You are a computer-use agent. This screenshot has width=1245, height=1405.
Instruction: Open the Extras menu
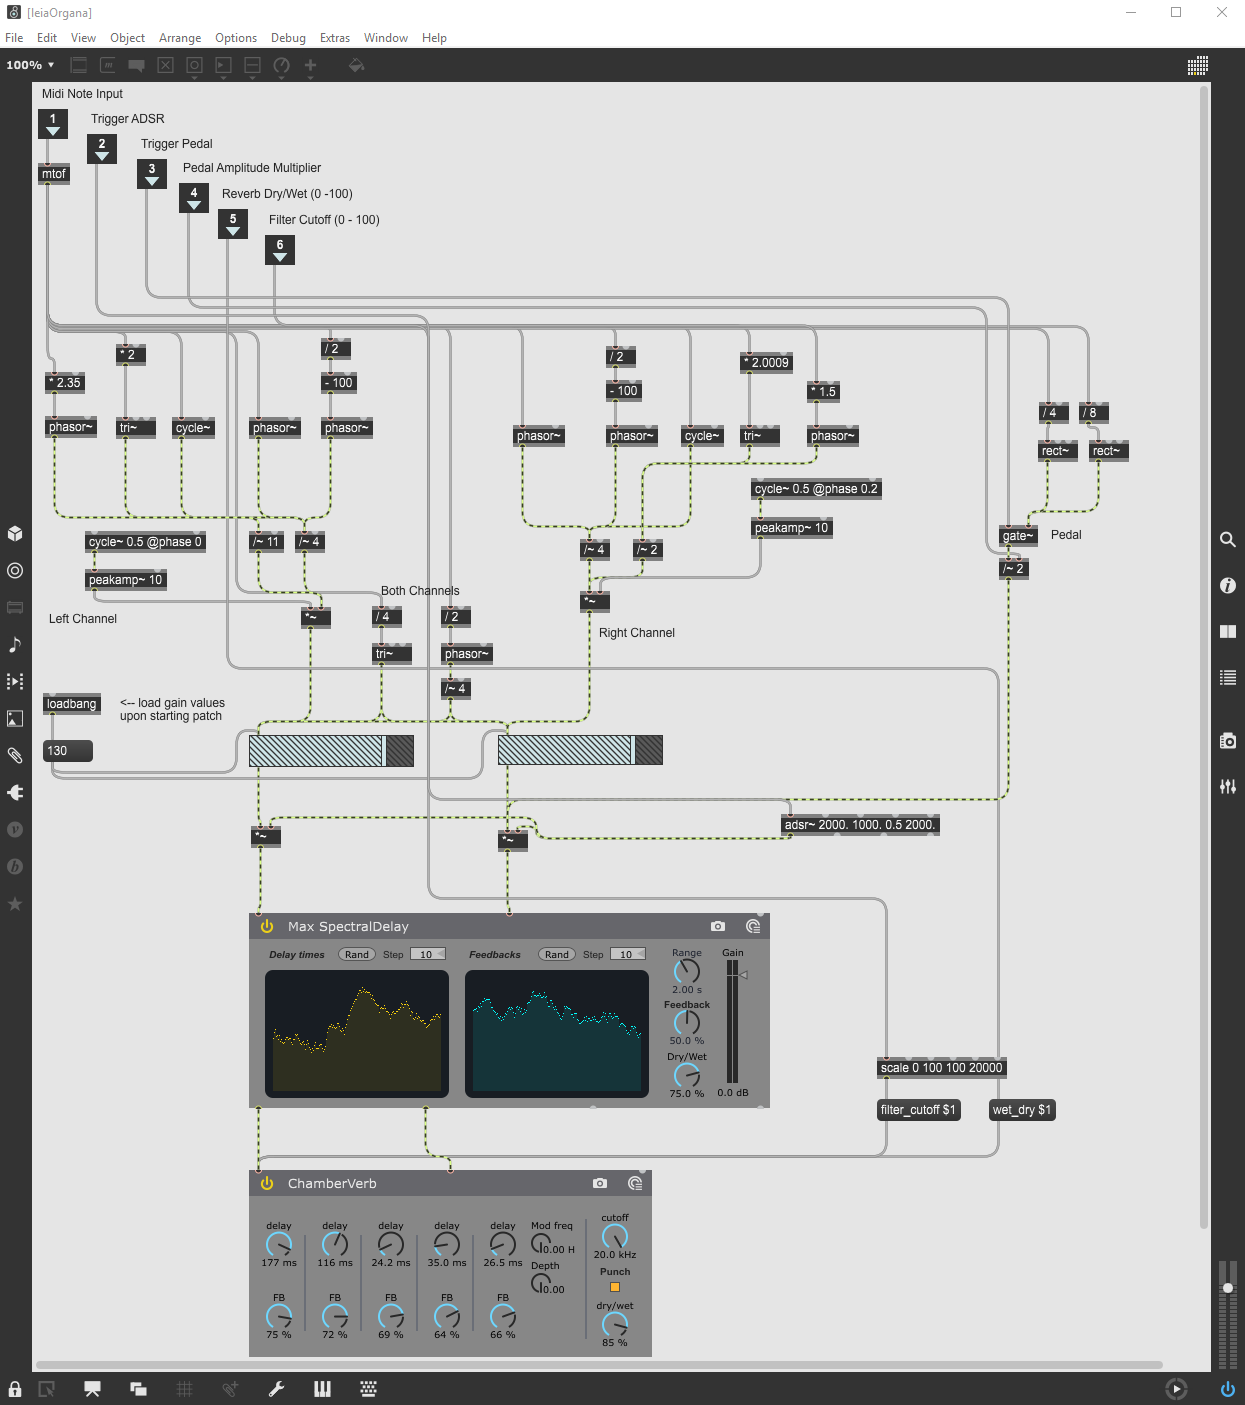click(335, 38)
